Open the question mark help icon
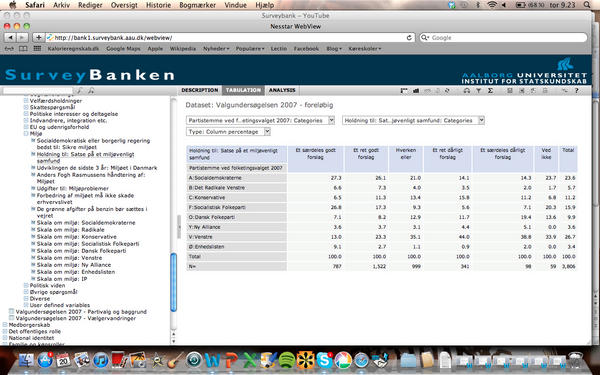 coord(577,91)
